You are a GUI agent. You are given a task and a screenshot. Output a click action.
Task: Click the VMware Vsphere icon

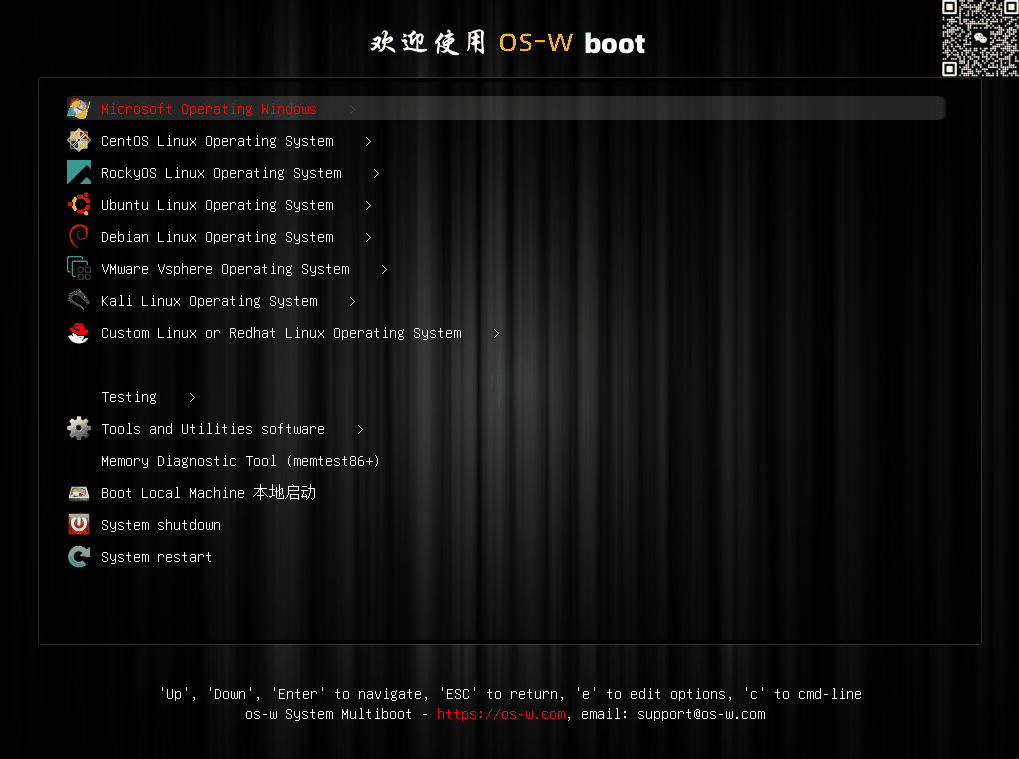pyautogui.click(x=79, y=268)
